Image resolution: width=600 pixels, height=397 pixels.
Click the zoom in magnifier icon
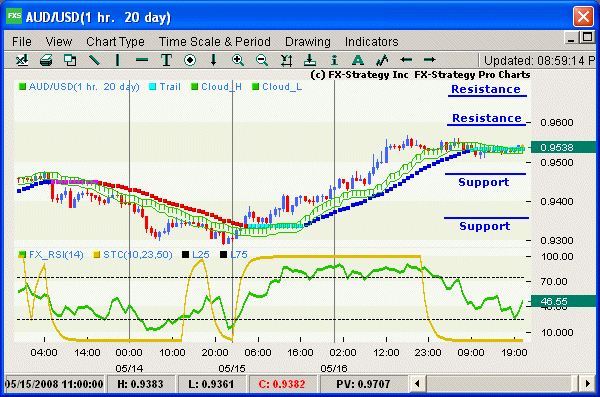[x=238, y=60]
